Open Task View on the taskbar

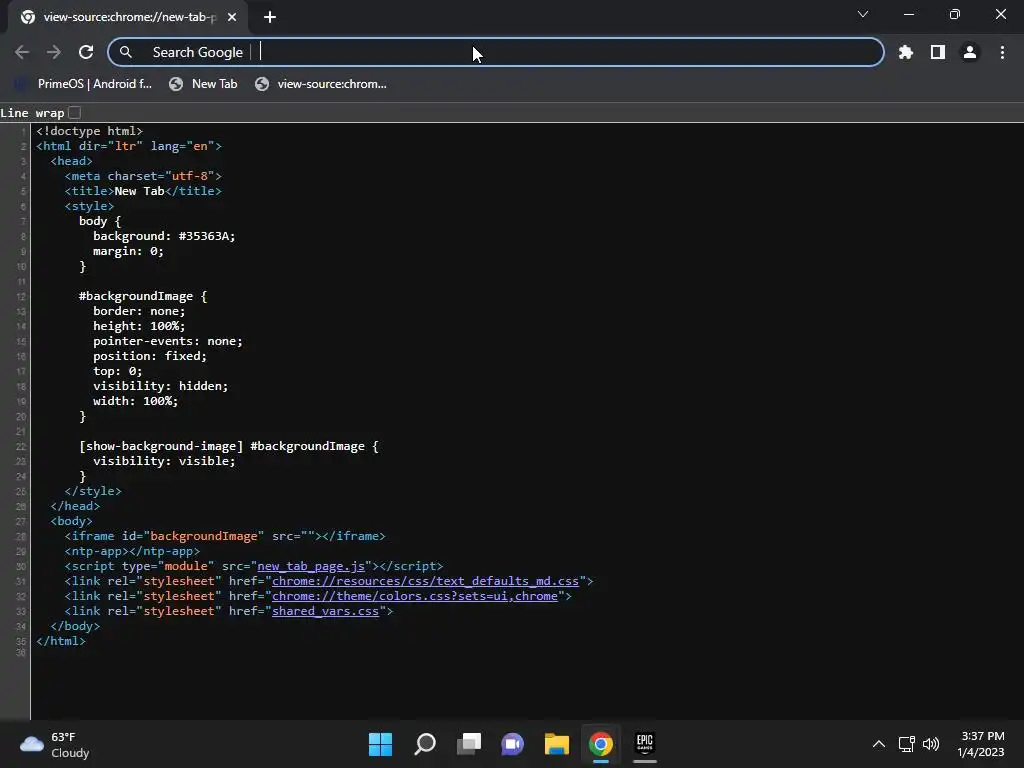(469, 744)
